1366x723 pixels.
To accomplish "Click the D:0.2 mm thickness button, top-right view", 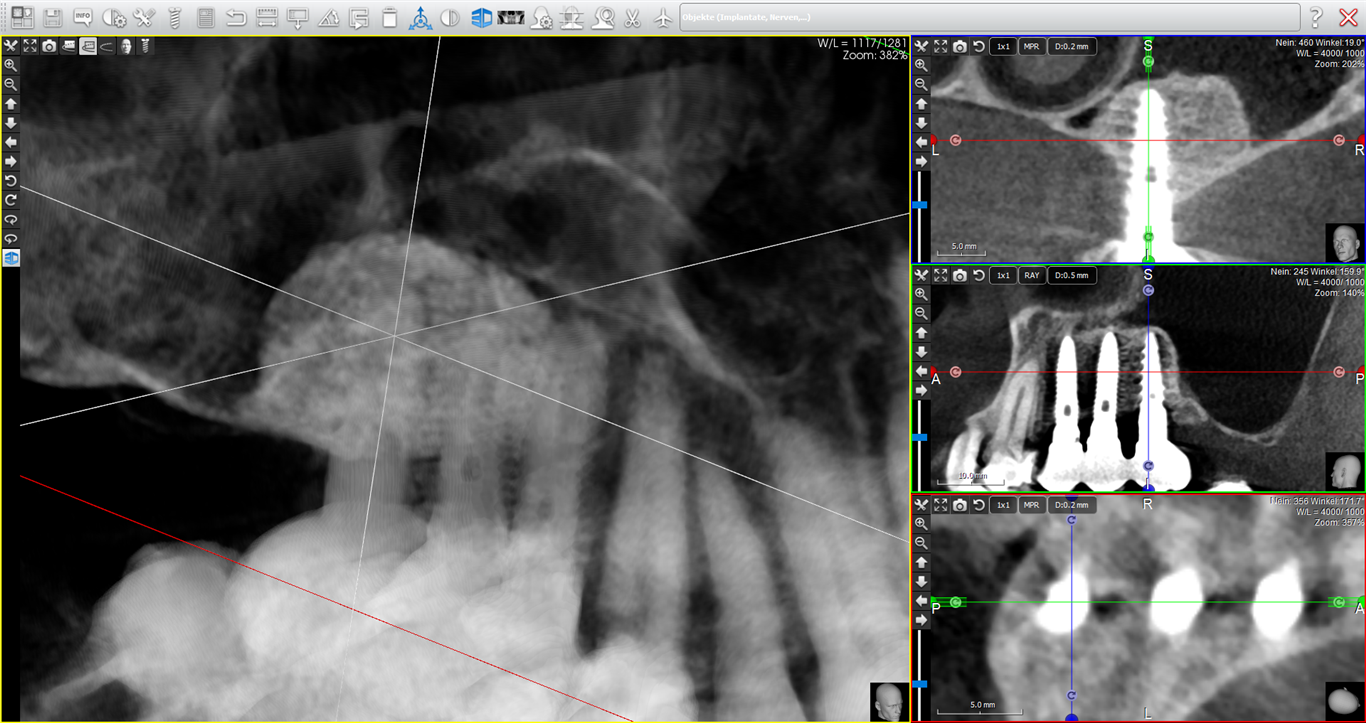I will click(1071, 46).
